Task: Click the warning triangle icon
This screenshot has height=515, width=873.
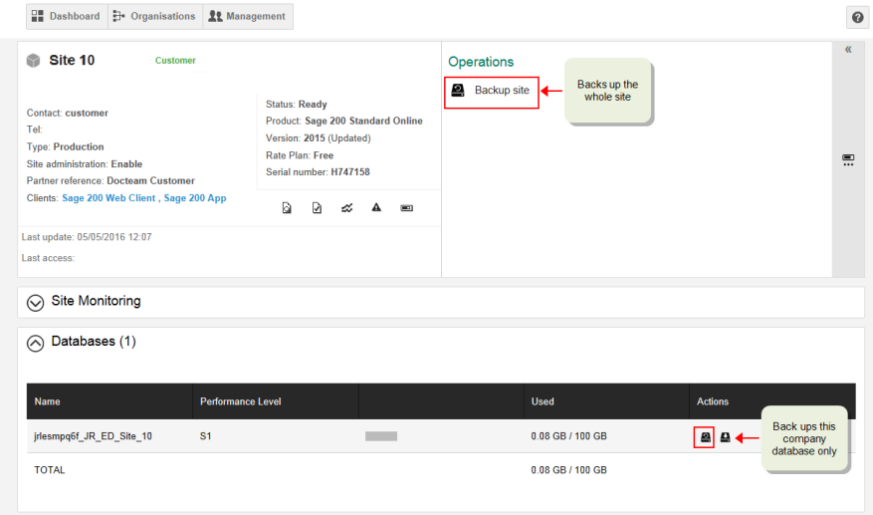Action: tap(376, 208)
